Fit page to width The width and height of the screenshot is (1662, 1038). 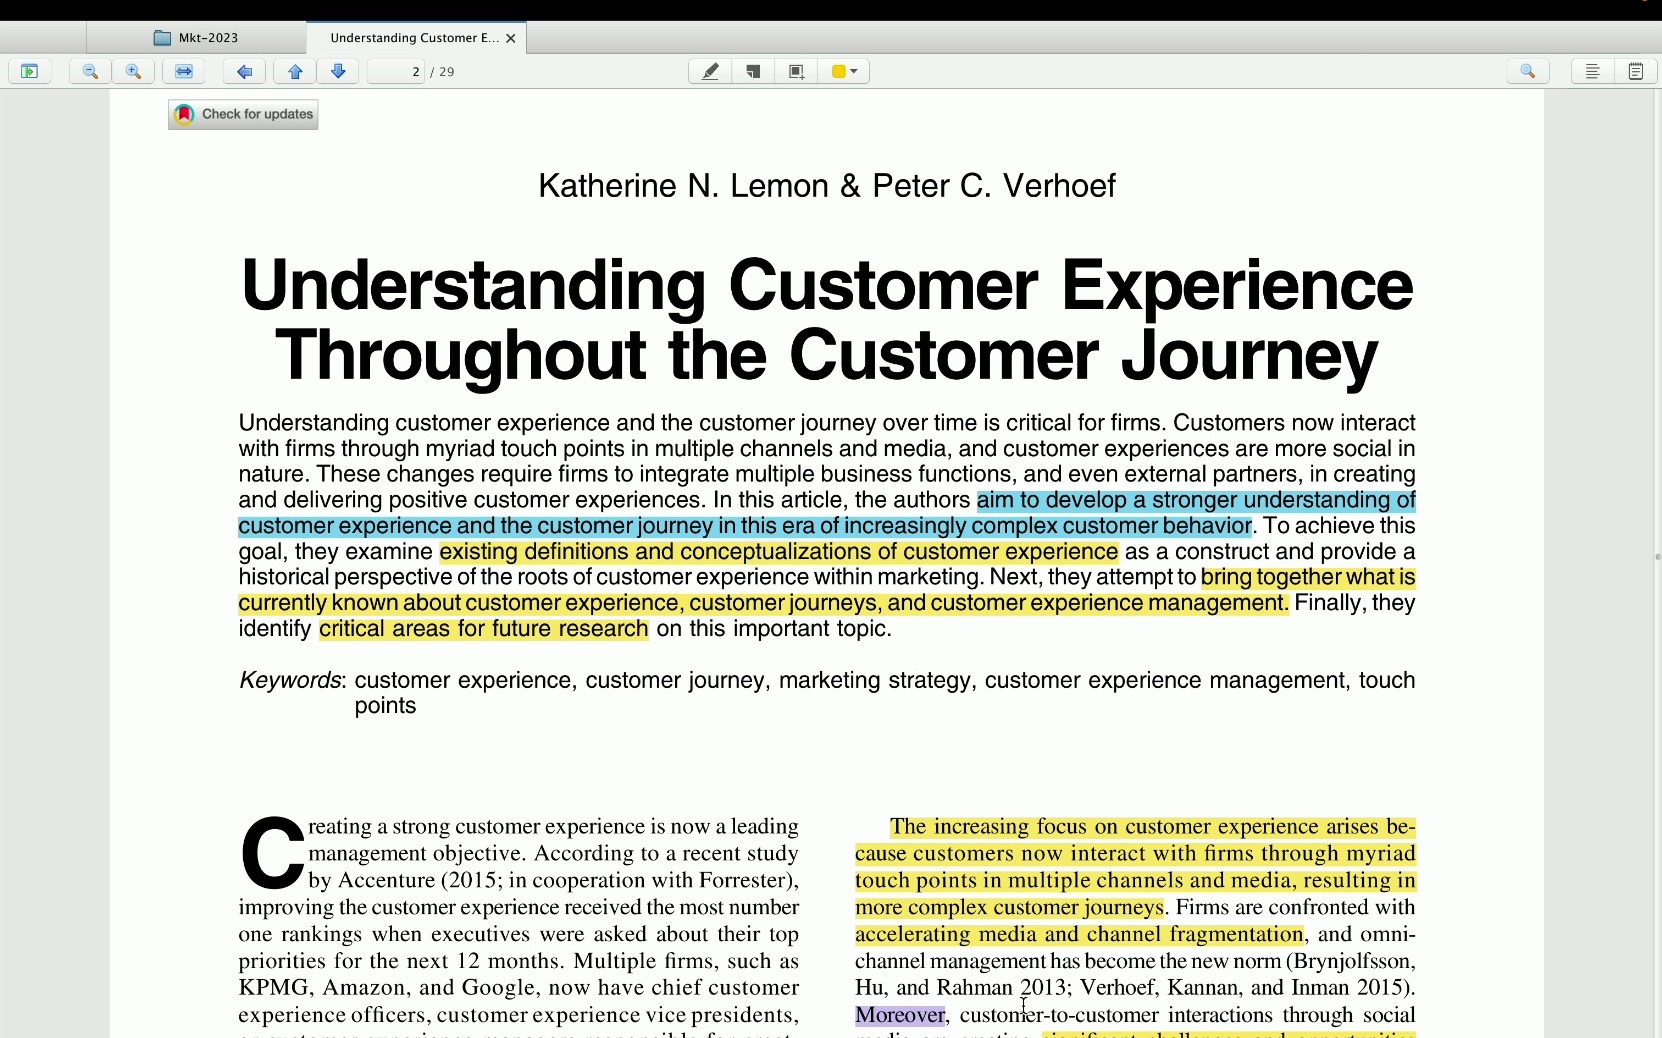point(184,71)
